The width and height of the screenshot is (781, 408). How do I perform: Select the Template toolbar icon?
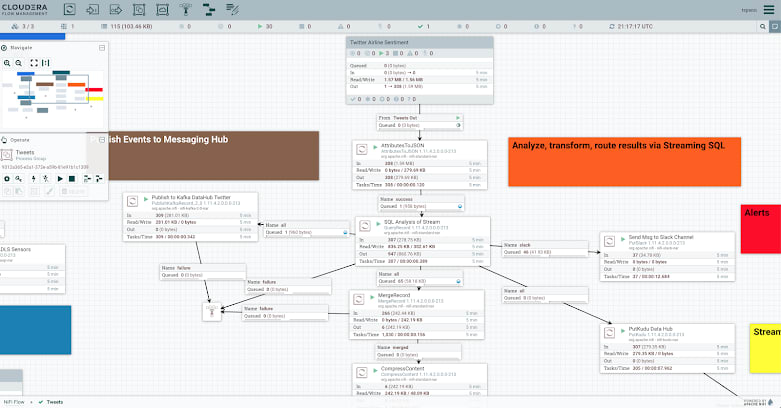click(x=209, y=9)
